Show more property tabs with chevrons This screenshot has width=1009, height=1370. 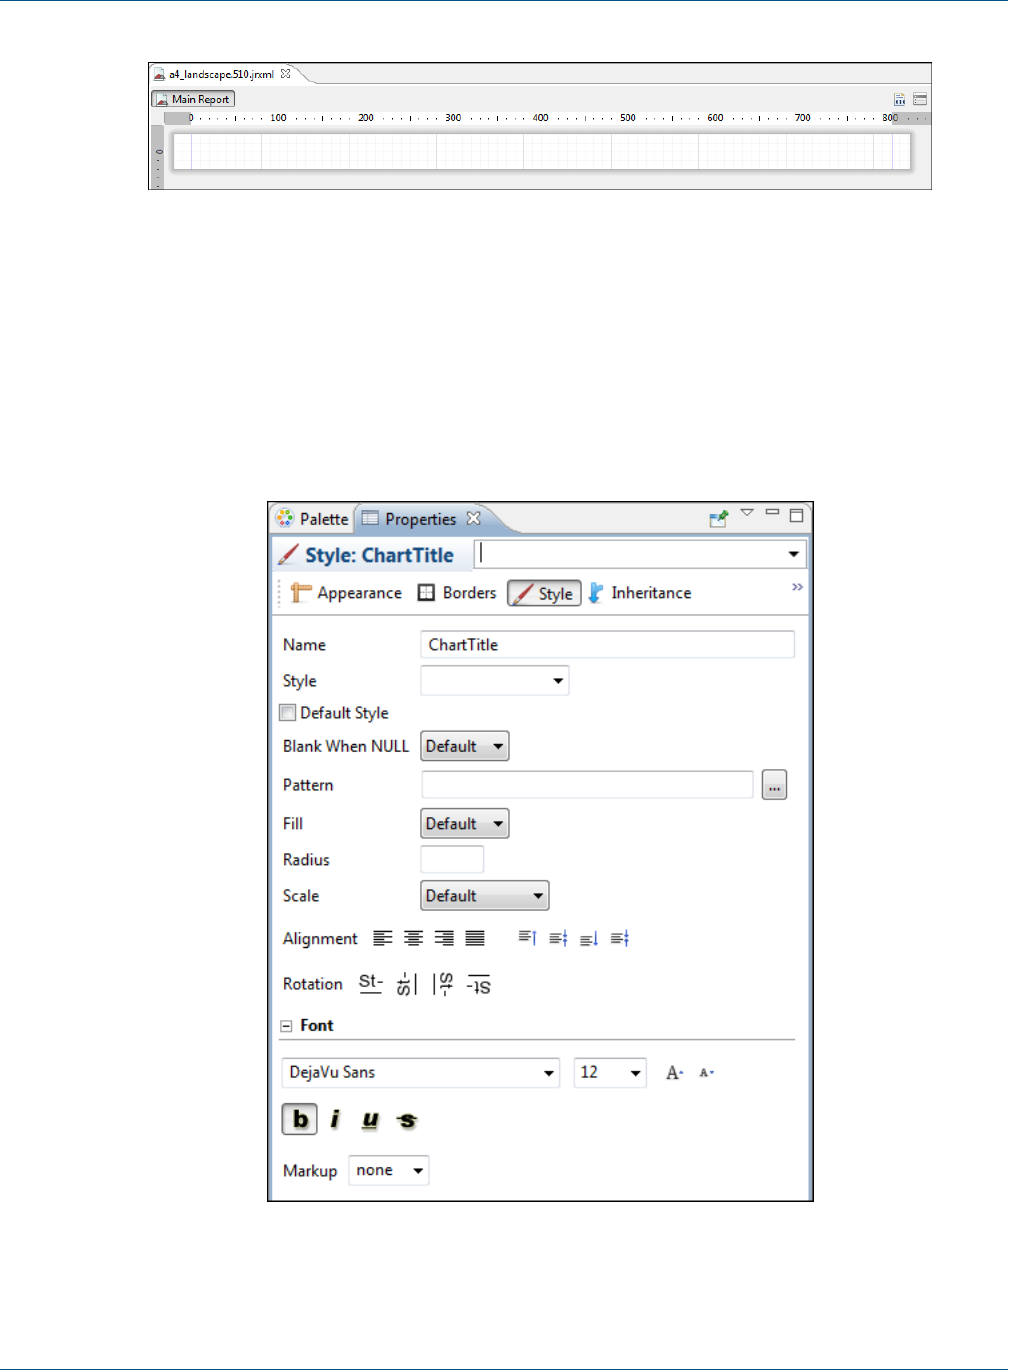point(797,587)
